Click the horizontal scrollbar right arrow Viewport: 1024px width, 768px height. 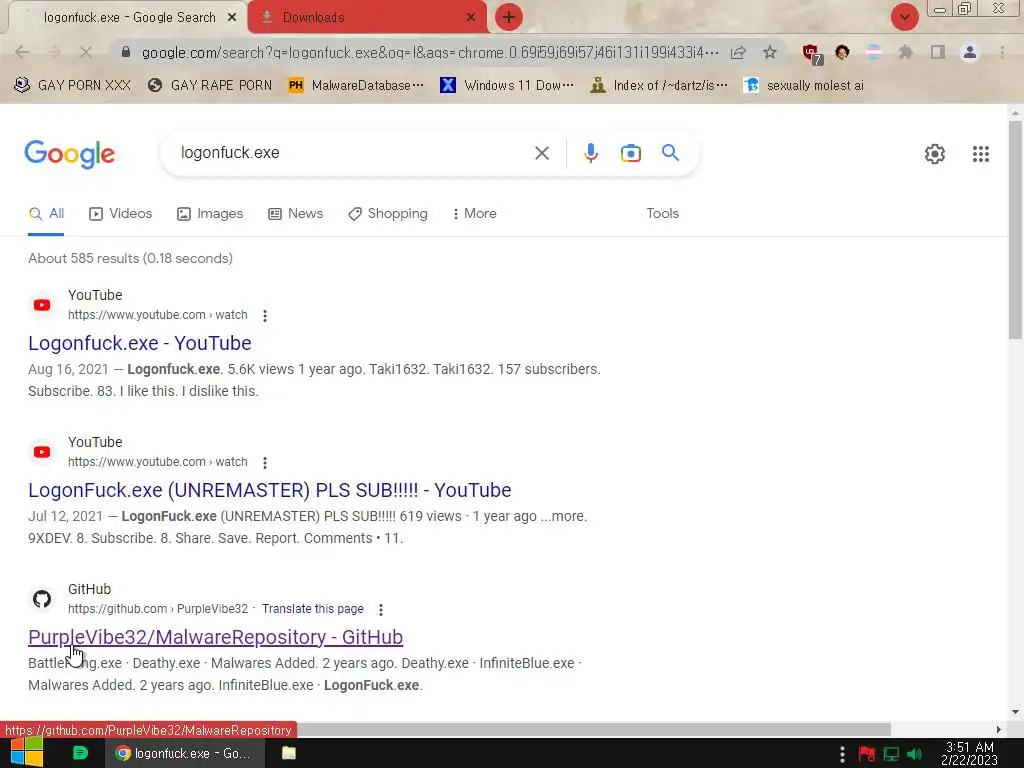pyautogui.click(x=998, y=729)
